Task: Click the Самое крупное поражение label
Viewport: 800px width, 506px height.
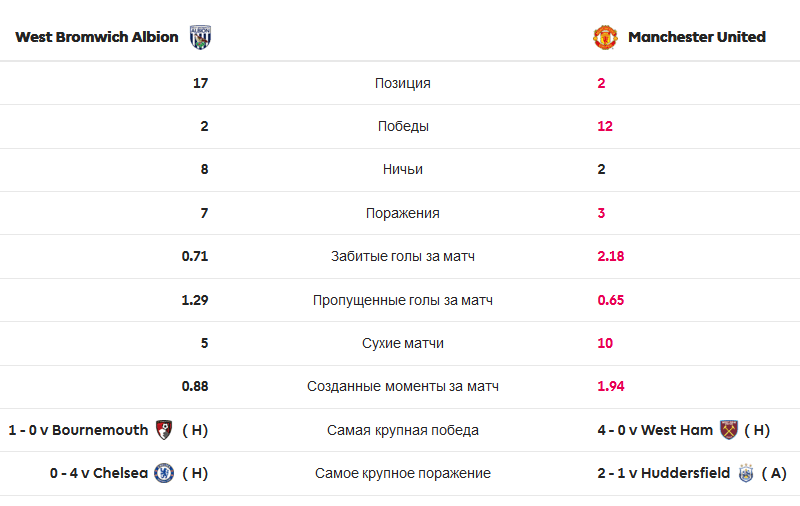Action: point(403,473)
